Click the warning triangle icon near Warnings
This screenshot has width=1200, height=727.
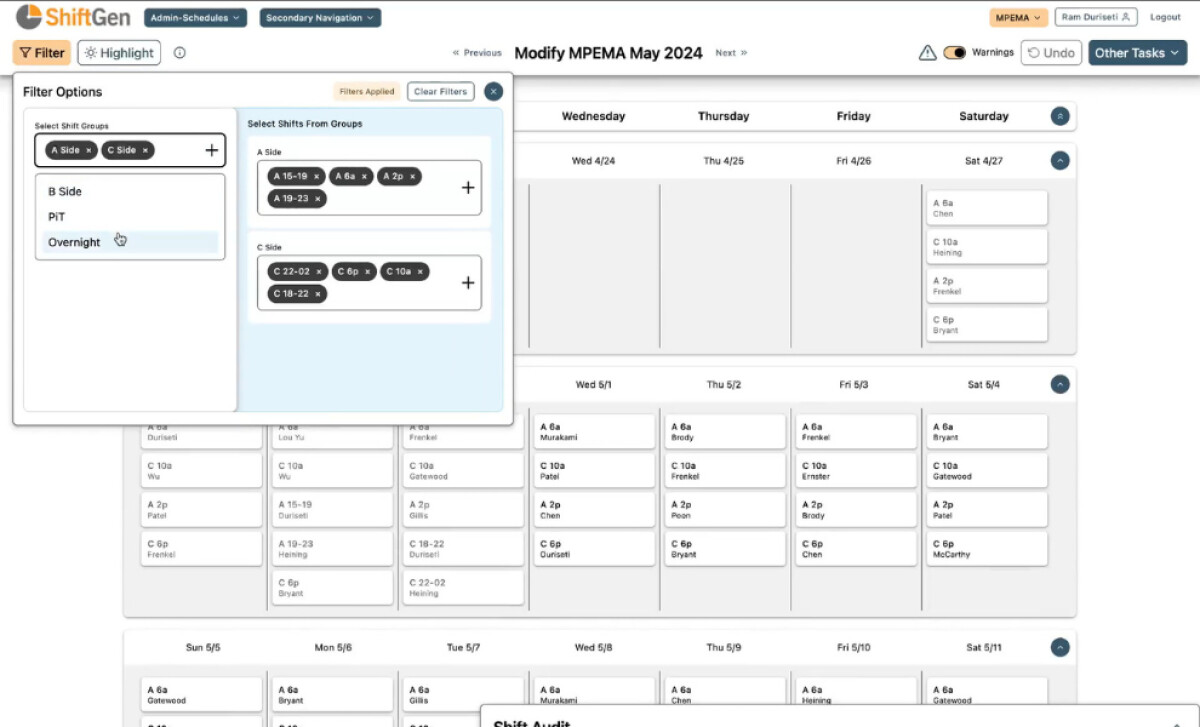[926, 52]
